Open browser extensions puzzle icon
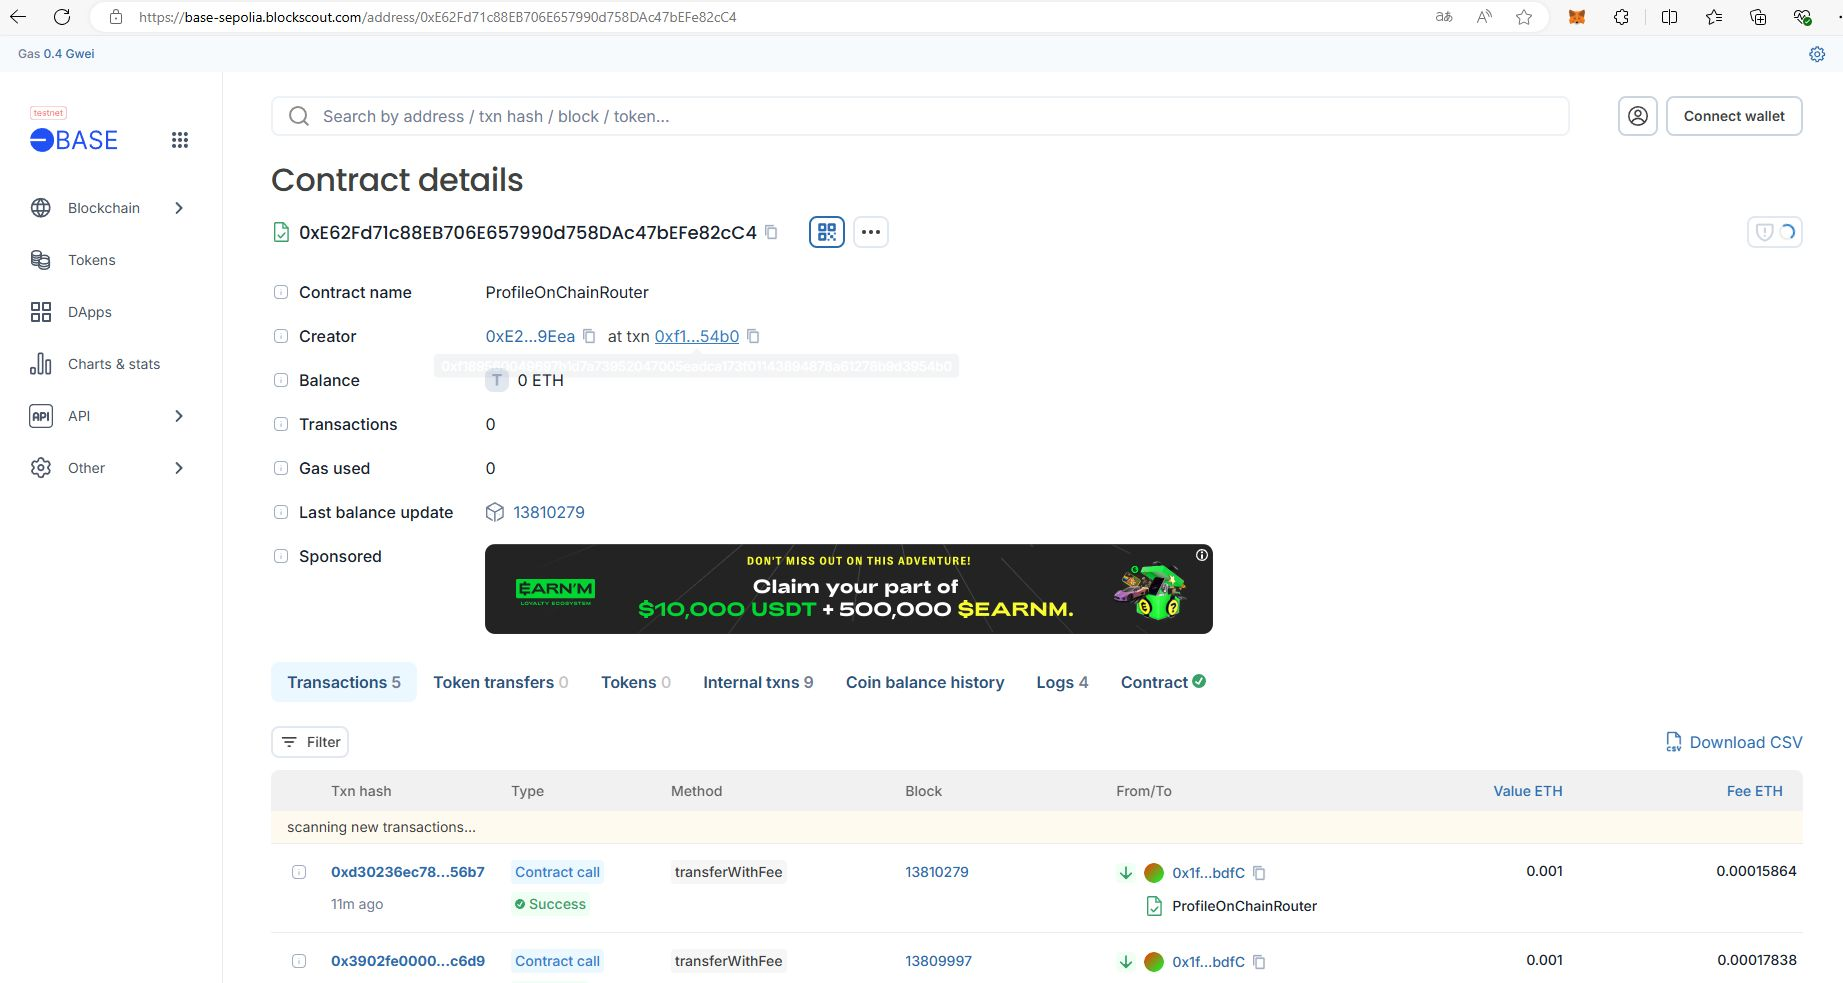 point(1621,17)
